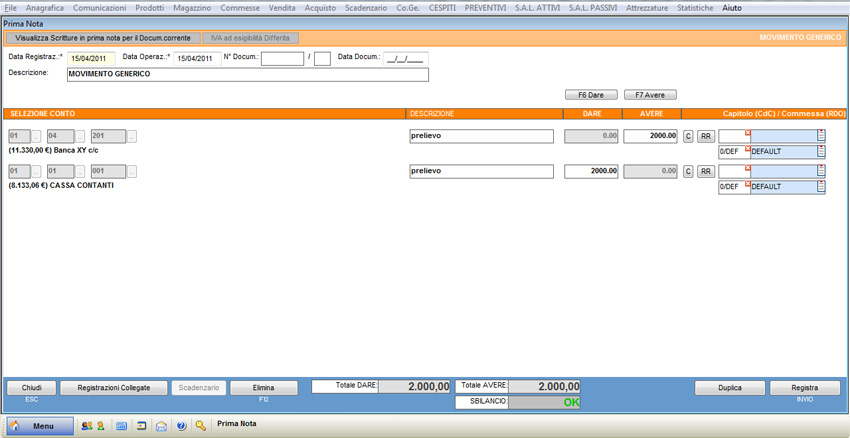Screen dimensions: 850x438
Task: Open account lookup next to code 201
Action: (x=132, y=136)
